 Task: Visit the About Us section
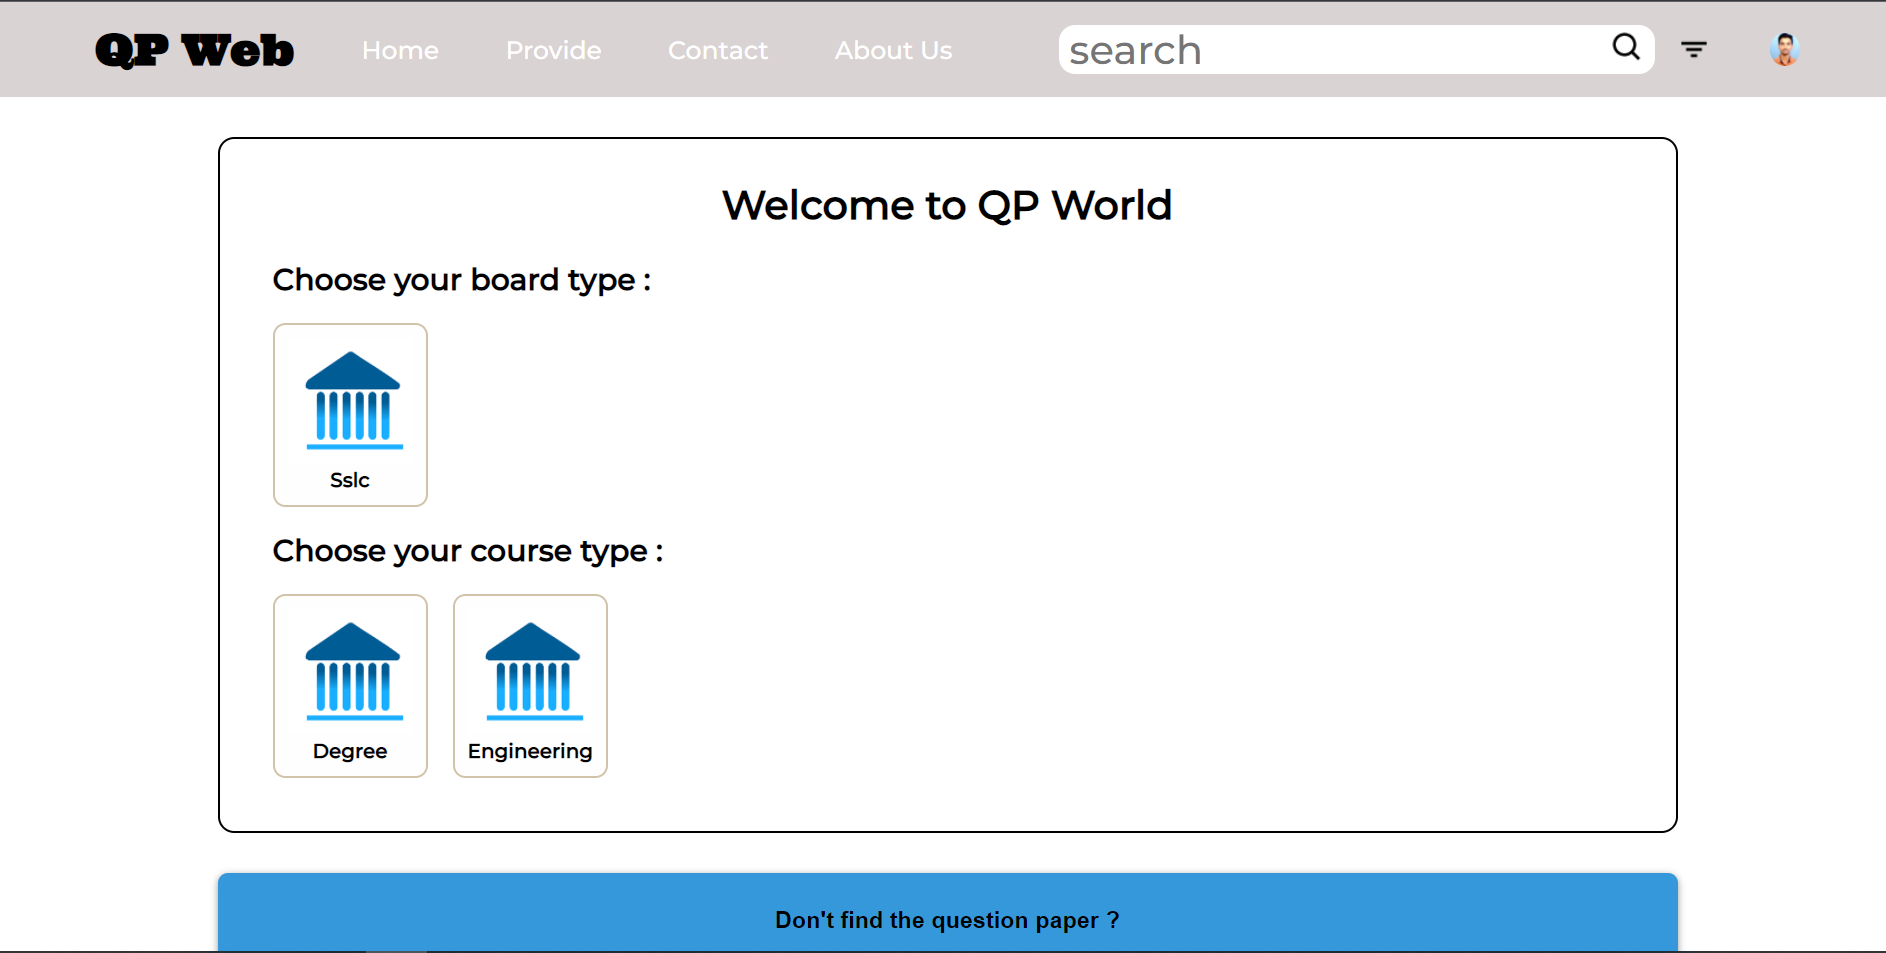tap(893, 50)
